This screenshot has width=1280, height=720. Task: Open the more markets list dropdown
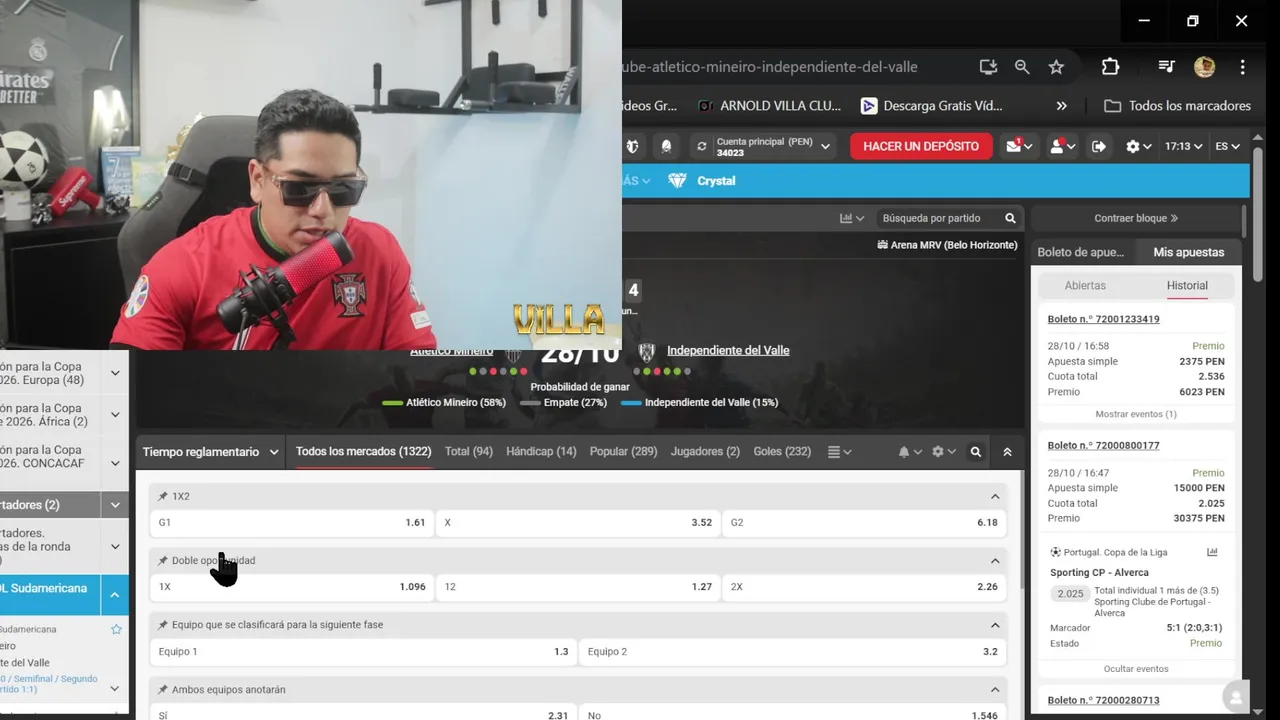(x=839, y=452)
